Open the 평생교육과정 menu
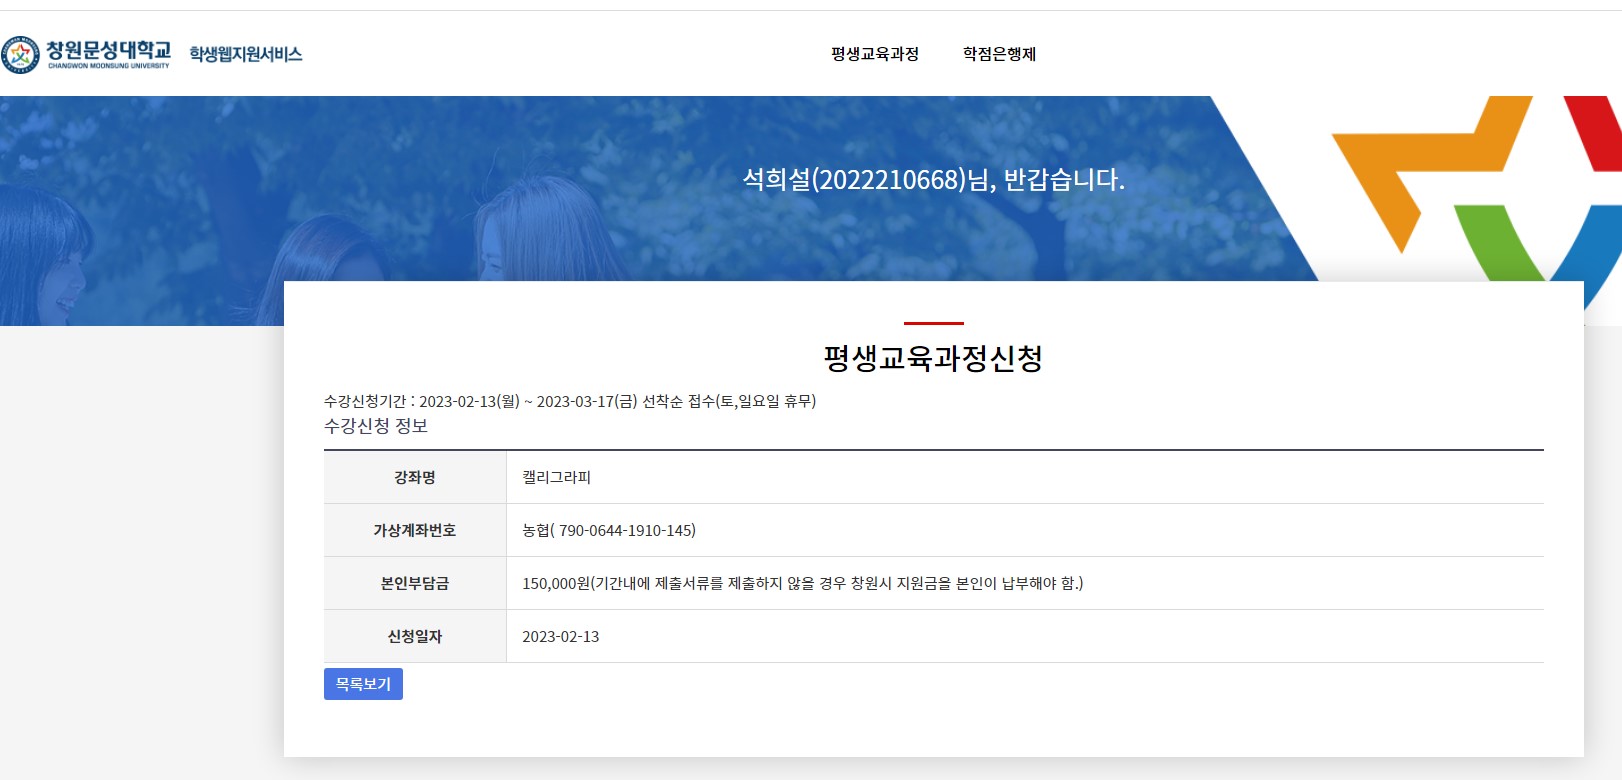The height and width of the screenshot is (780, 1622). [875, 54]
